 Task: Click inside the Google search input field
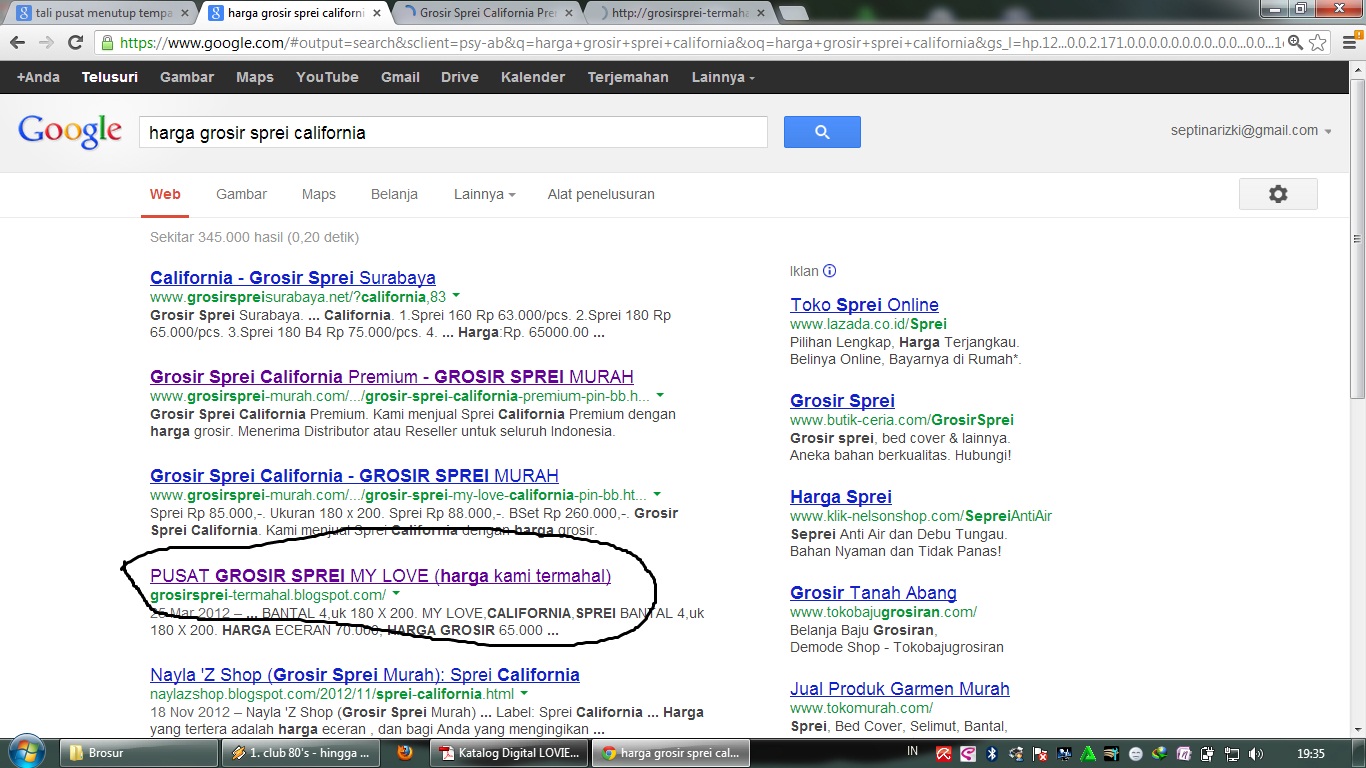[x=450, y=131]
